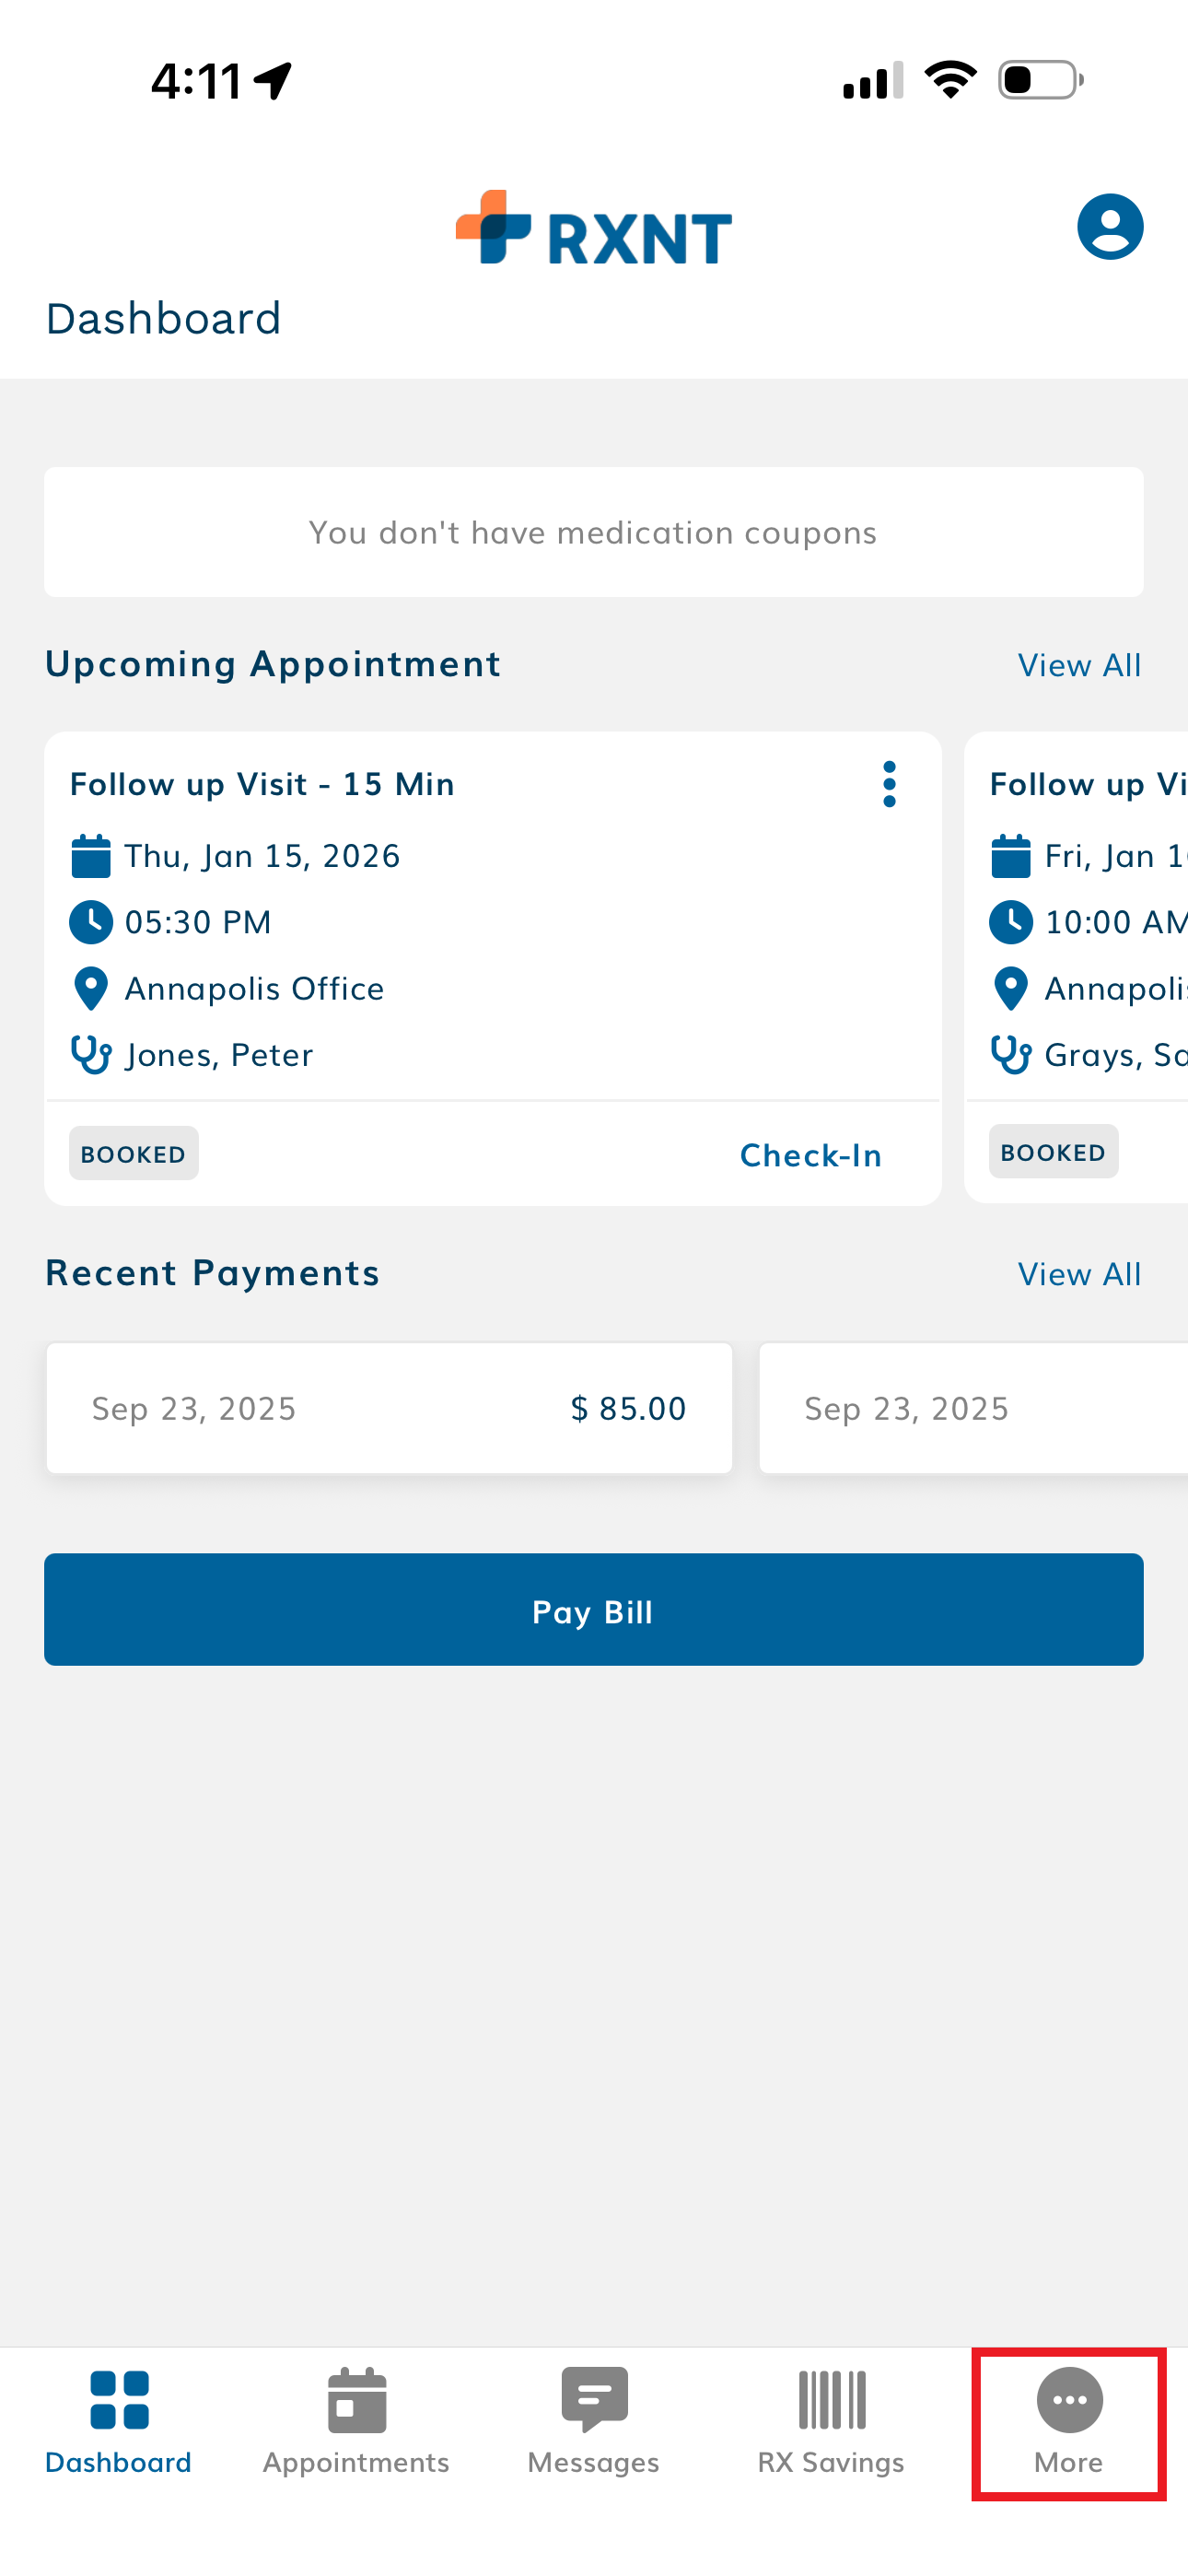View All recent payments
The width and height of the screenshot is (1188, 2576).
click(1079, 1274)
